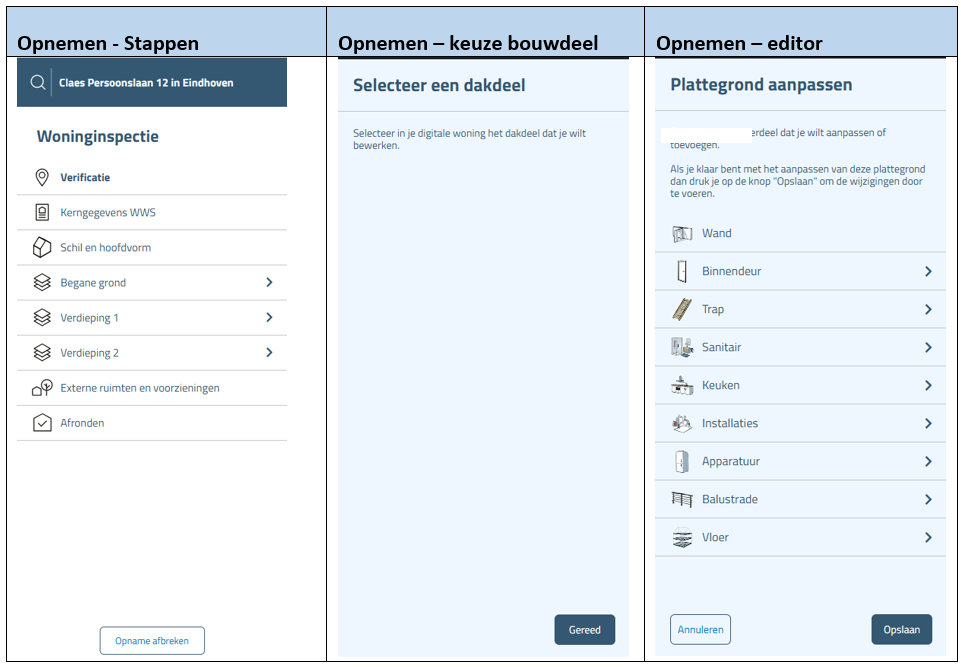
Task: Expand Verdieping 1 via its chevron
Action: (x=269, y=317)
